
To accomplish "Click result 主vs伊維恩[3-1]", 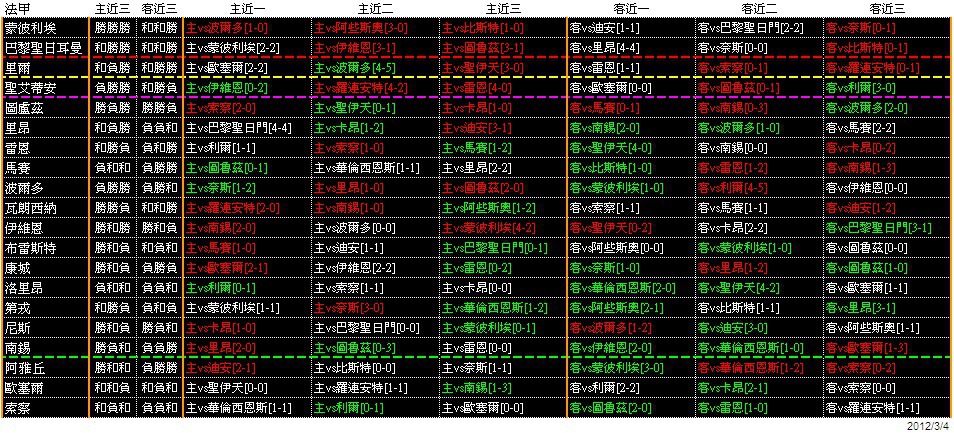I will 355,48.
